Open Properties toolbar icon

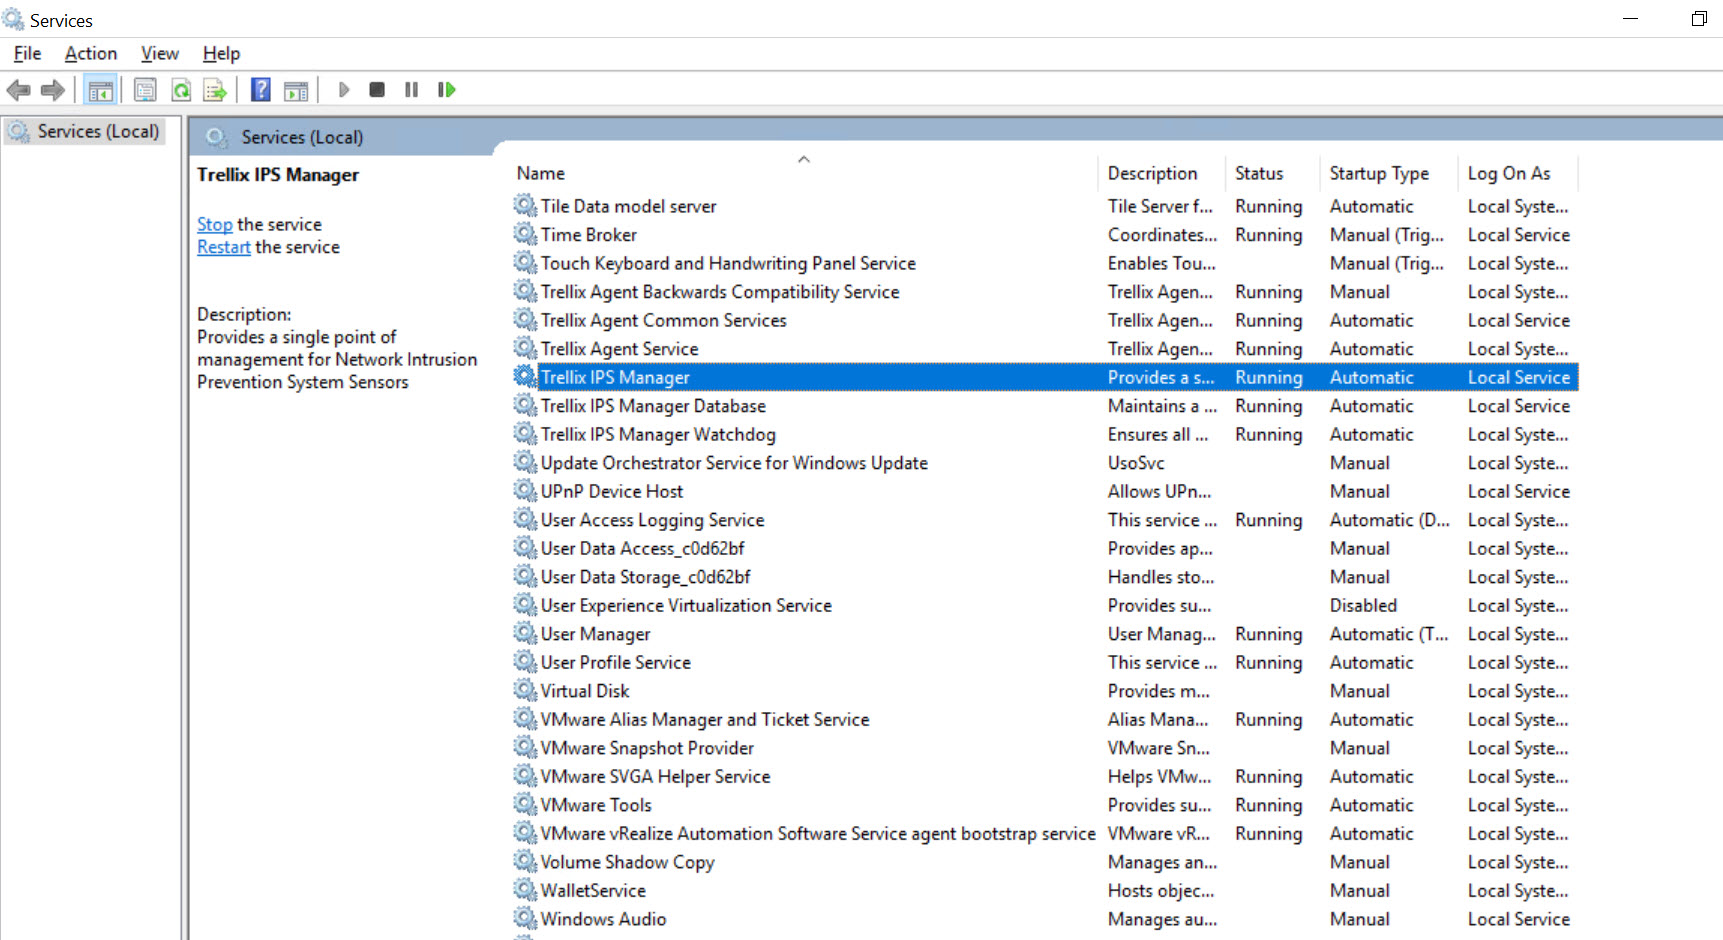pyautogui.click(x=145, y=90)
